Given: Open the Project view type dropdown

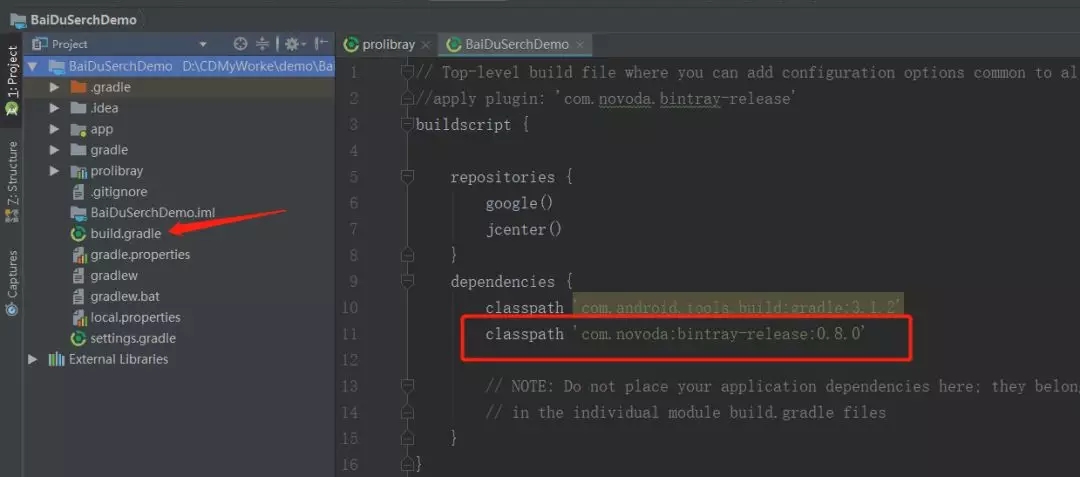Looking at the screenshot, I should [202, 45].
